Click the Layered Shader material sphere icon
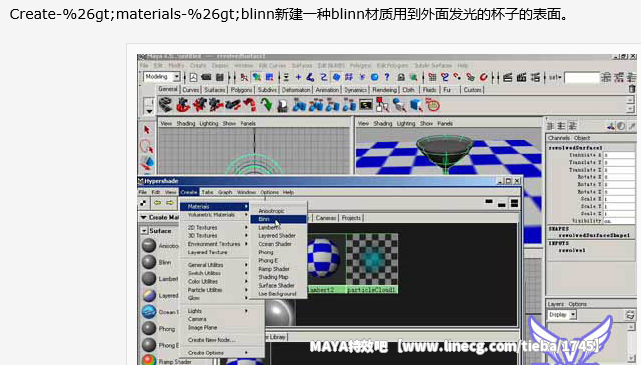This screenshot has height=365, width=641. (149, 295)
